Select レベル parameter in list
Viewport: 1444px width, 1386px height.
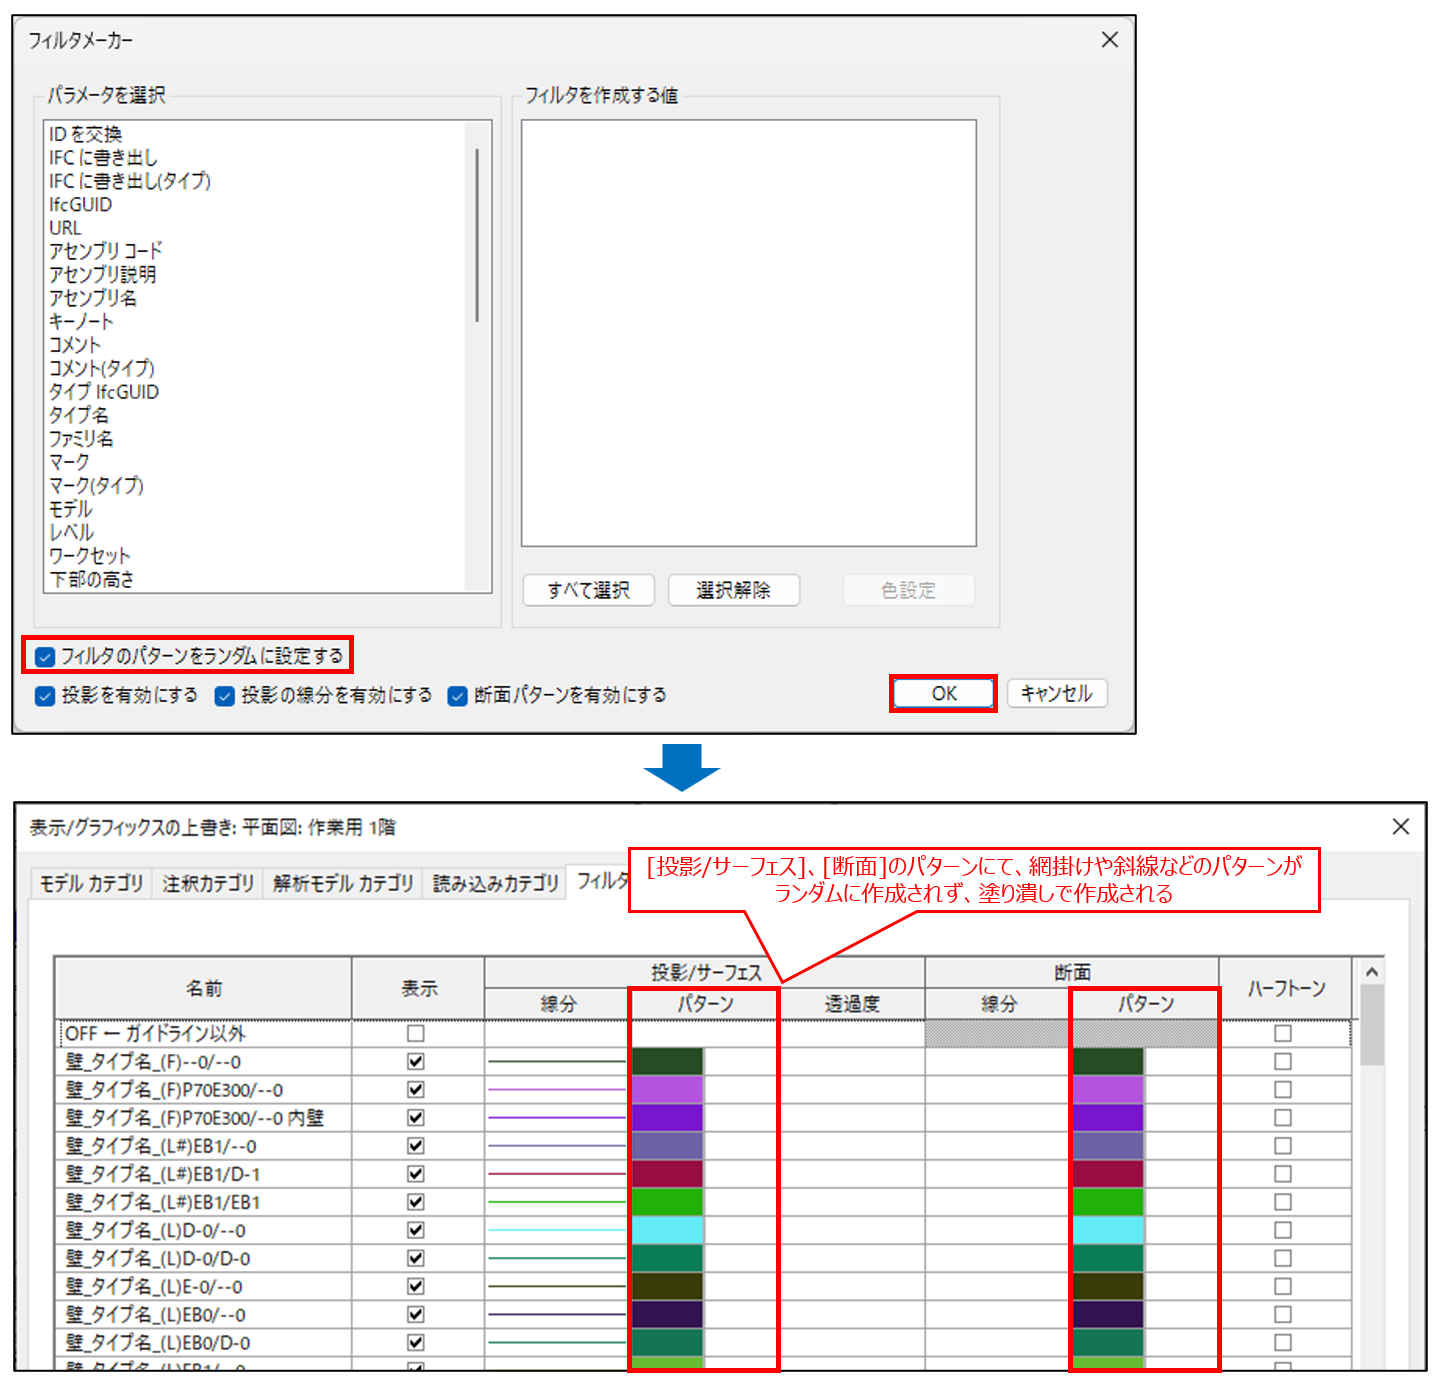71,532
